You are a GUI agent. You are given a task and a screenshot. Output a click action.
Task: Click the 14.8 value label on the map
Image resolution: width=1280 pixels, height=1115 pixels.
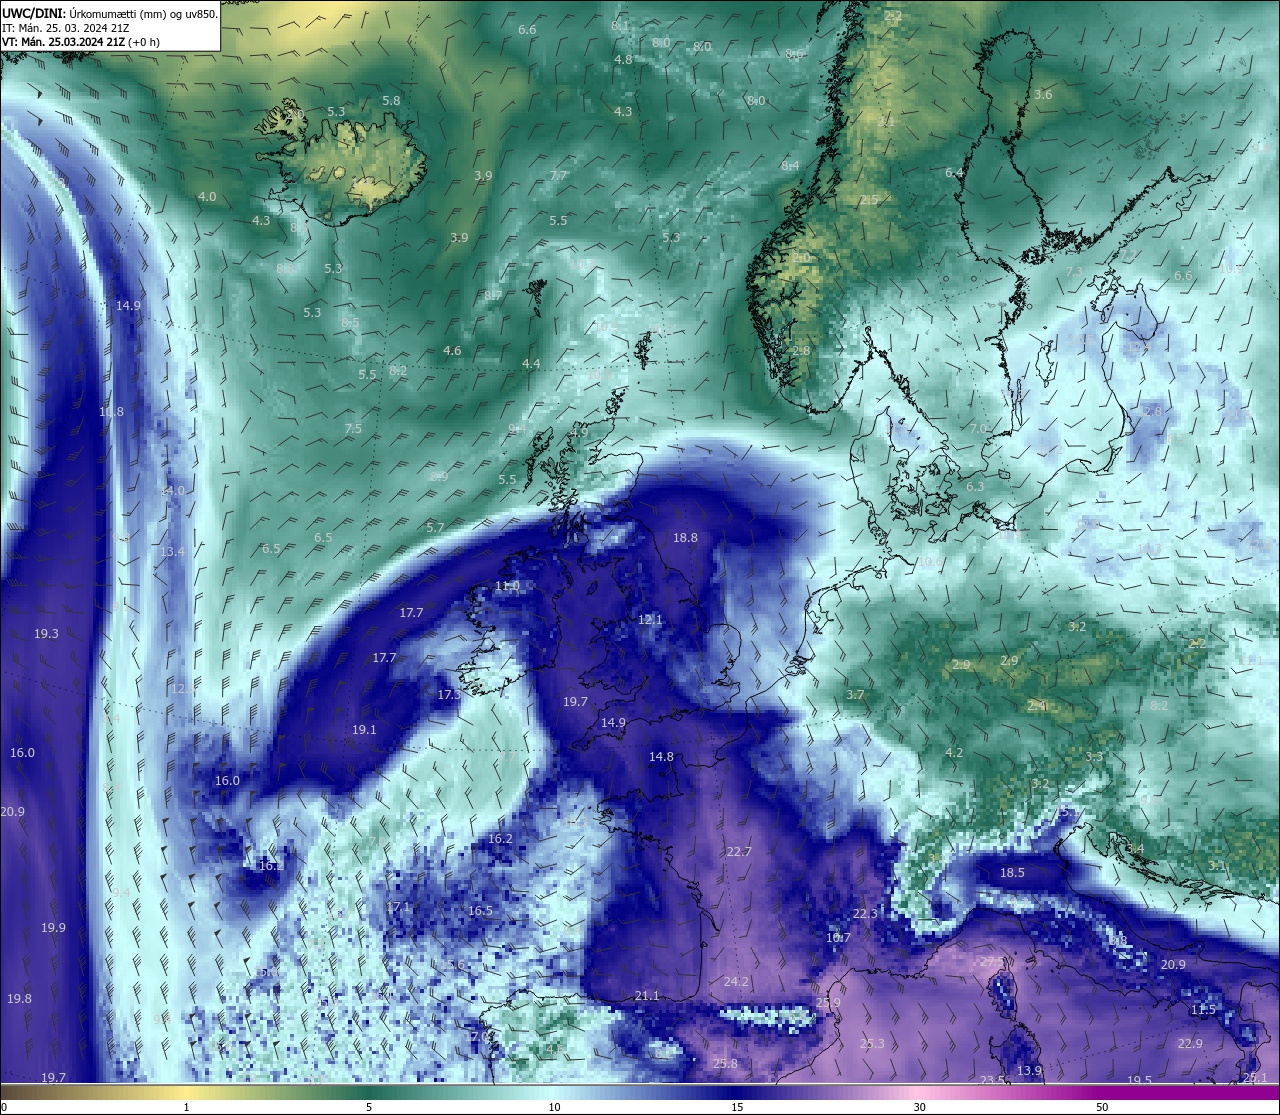(x=661, y=756)
